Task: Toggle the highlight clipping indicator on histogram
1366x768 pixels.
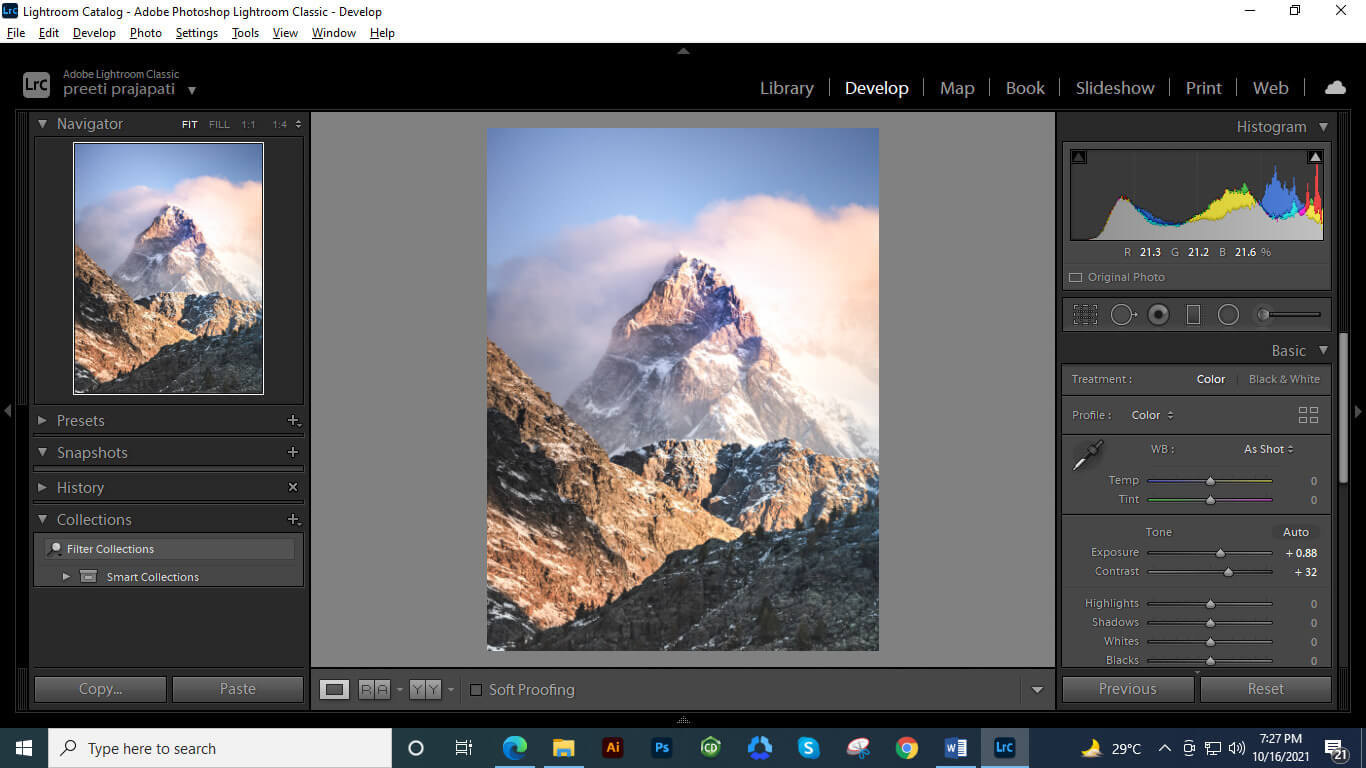Action: pos(1315,156)
